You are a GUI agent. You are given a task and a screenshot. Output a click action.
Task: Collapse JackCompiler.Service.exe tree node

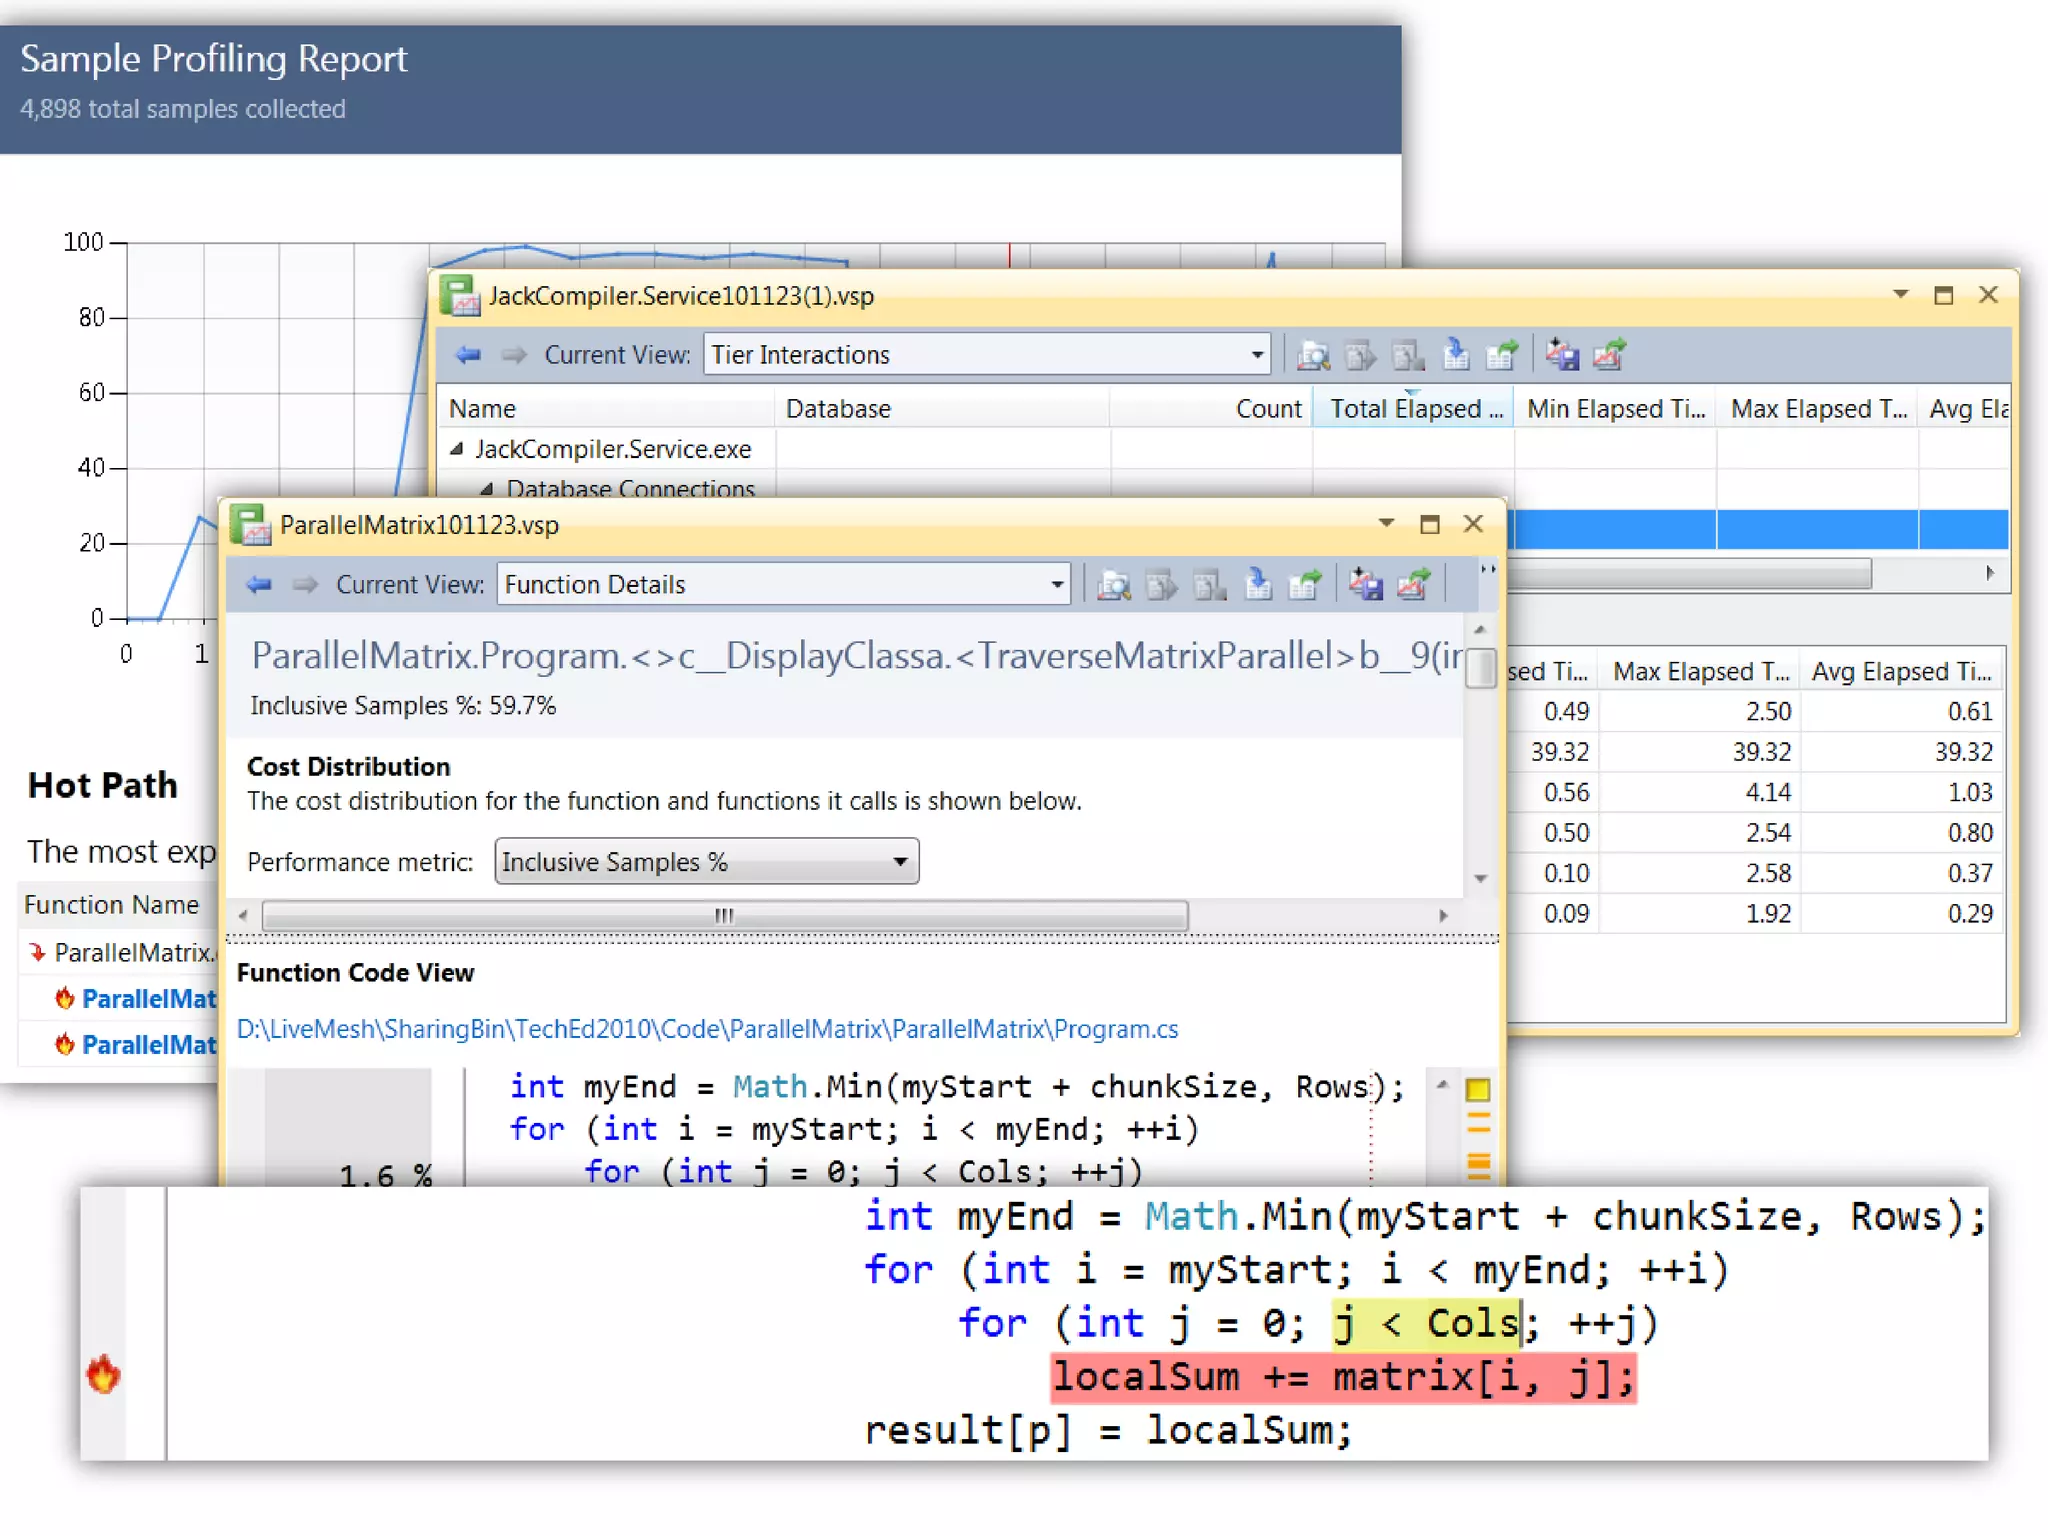pyautogui.click(x=457, y=449)
